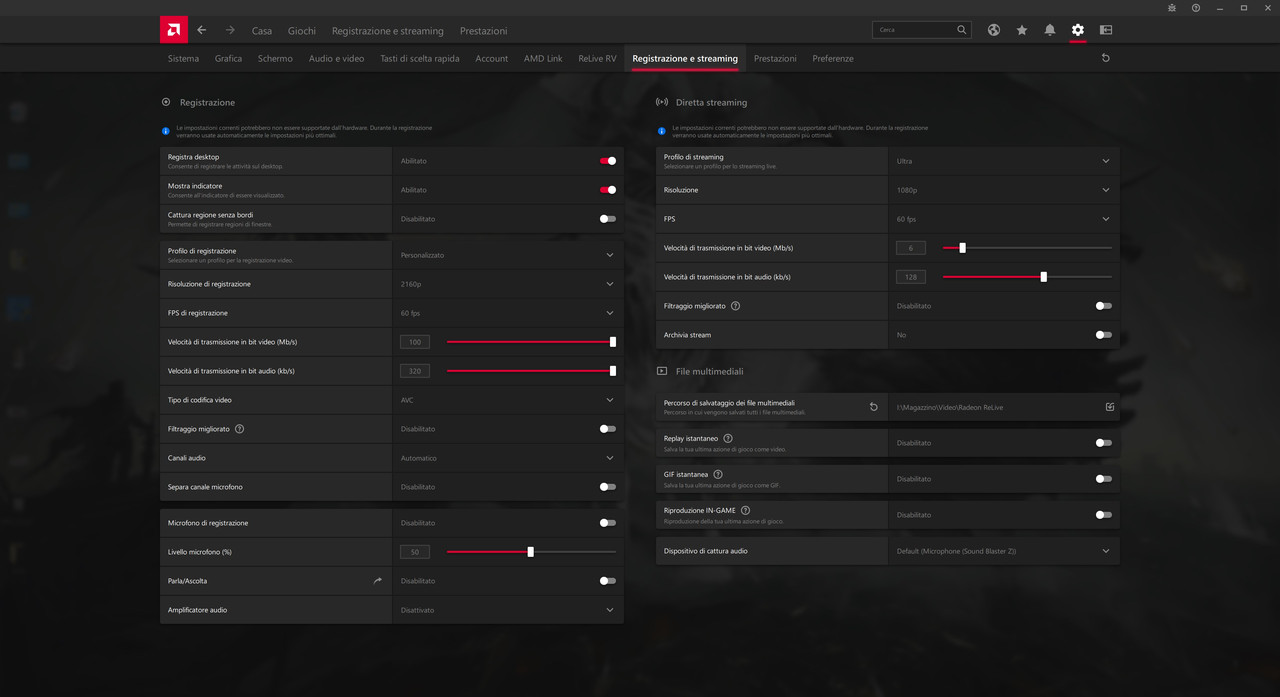
Task: Open the web browser globe icon
Action: 994,30
